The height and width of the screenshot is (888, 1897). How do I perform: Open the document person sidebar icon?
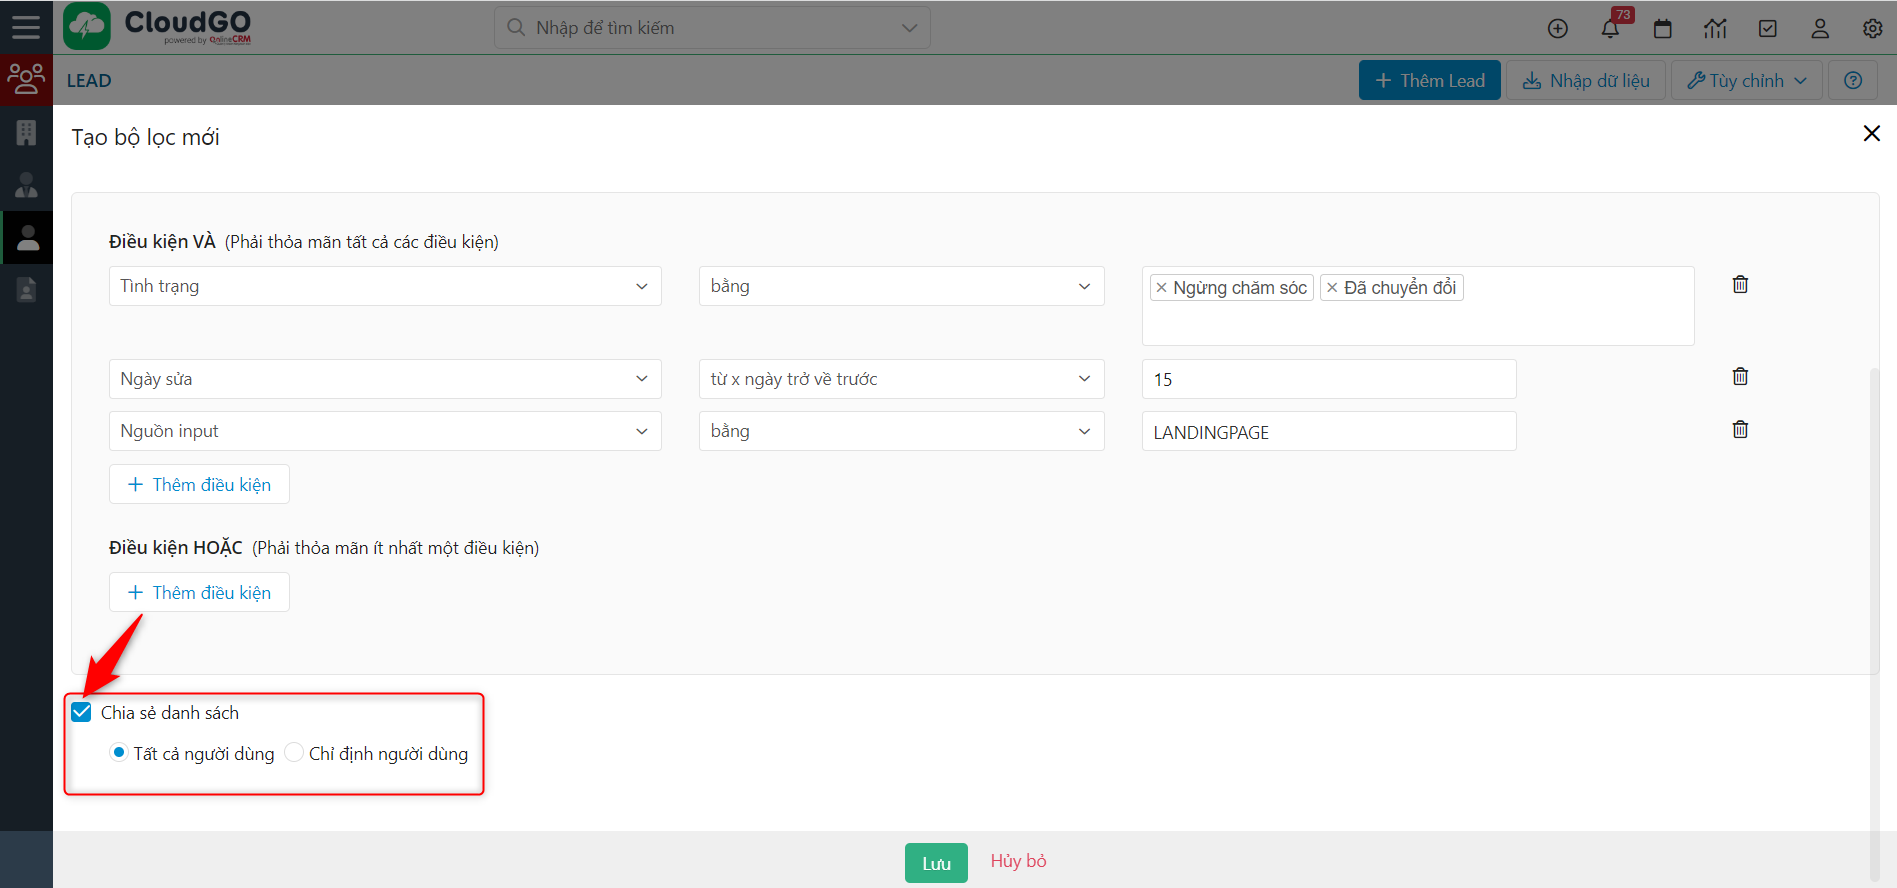coord(26,290)
